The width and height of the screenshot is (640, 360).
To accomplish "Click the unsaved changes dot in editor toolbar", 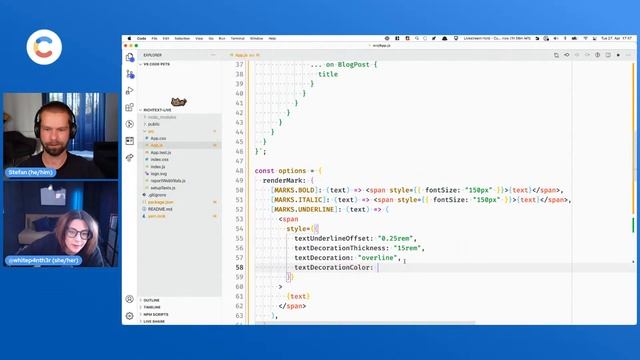I will (x=618, y=55).
